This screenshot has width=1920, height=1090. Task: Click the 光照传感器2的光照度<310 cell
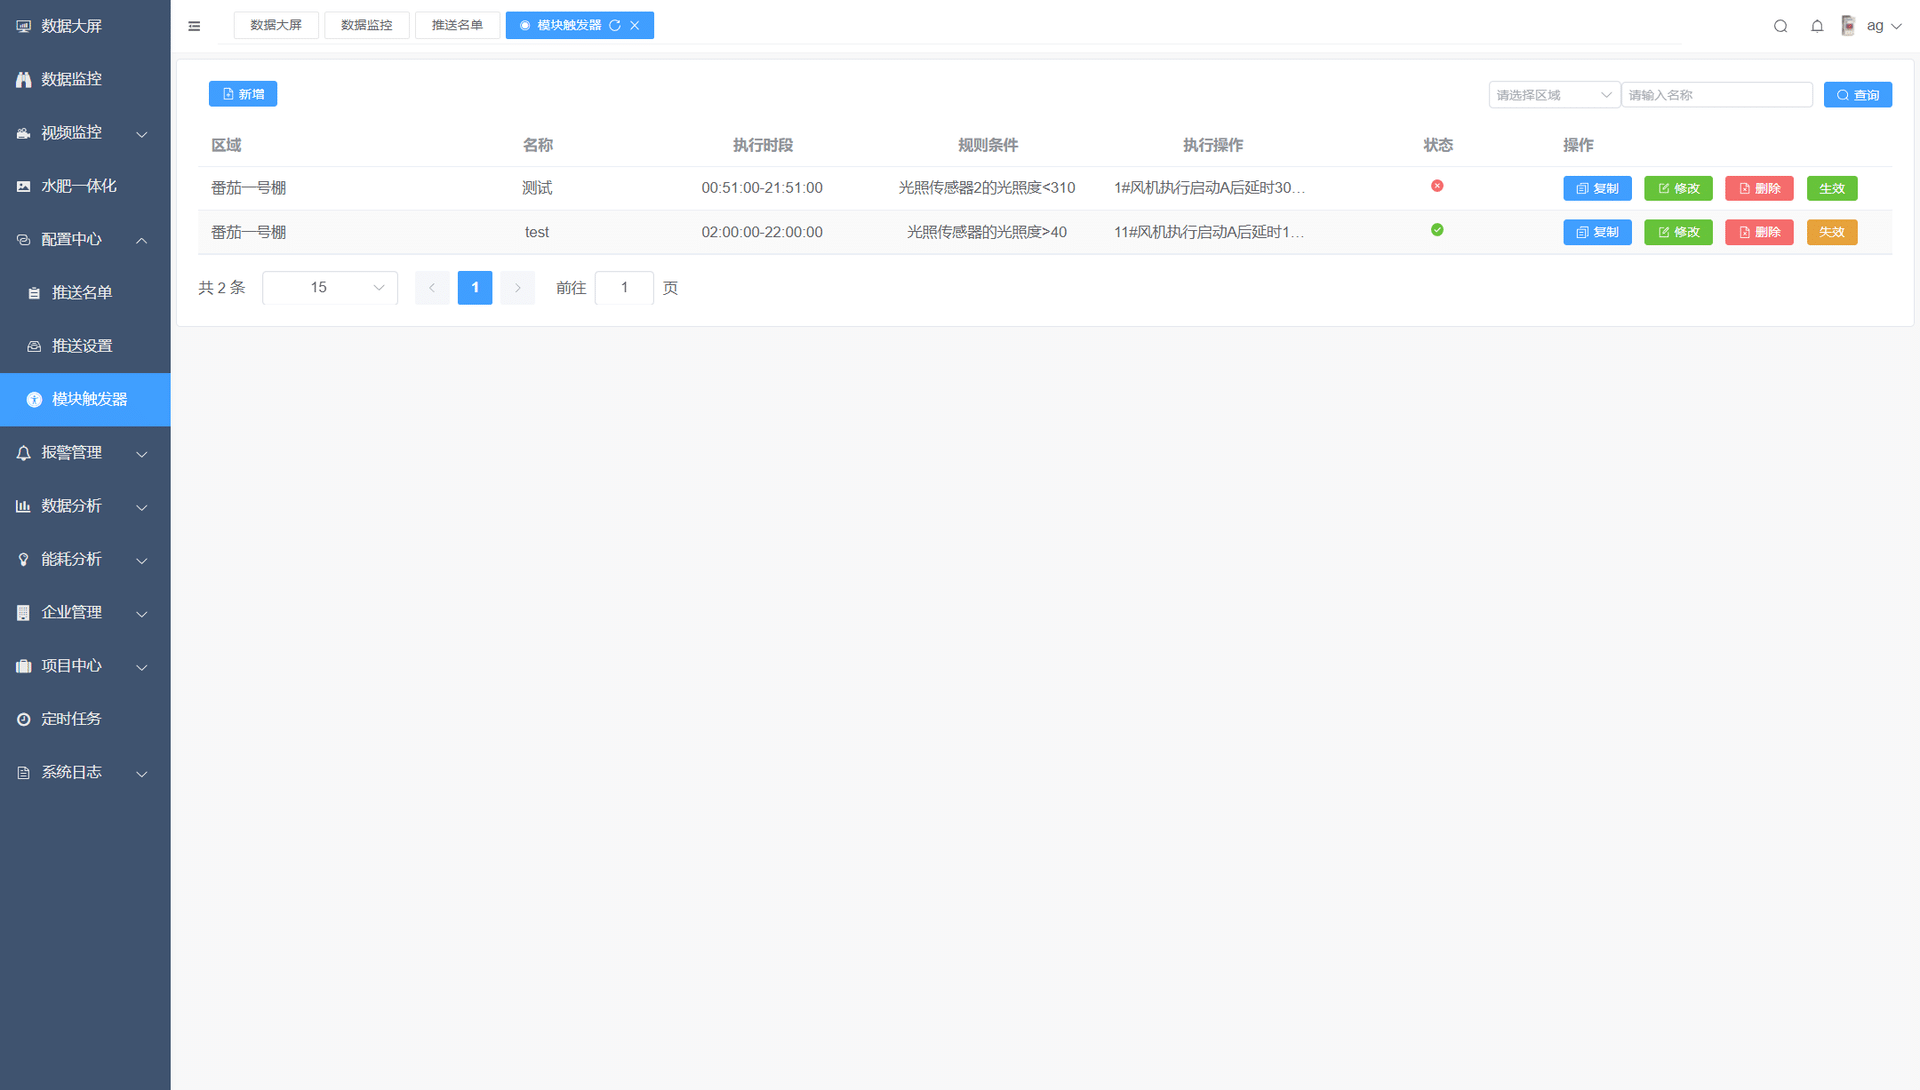pos(987,188)
